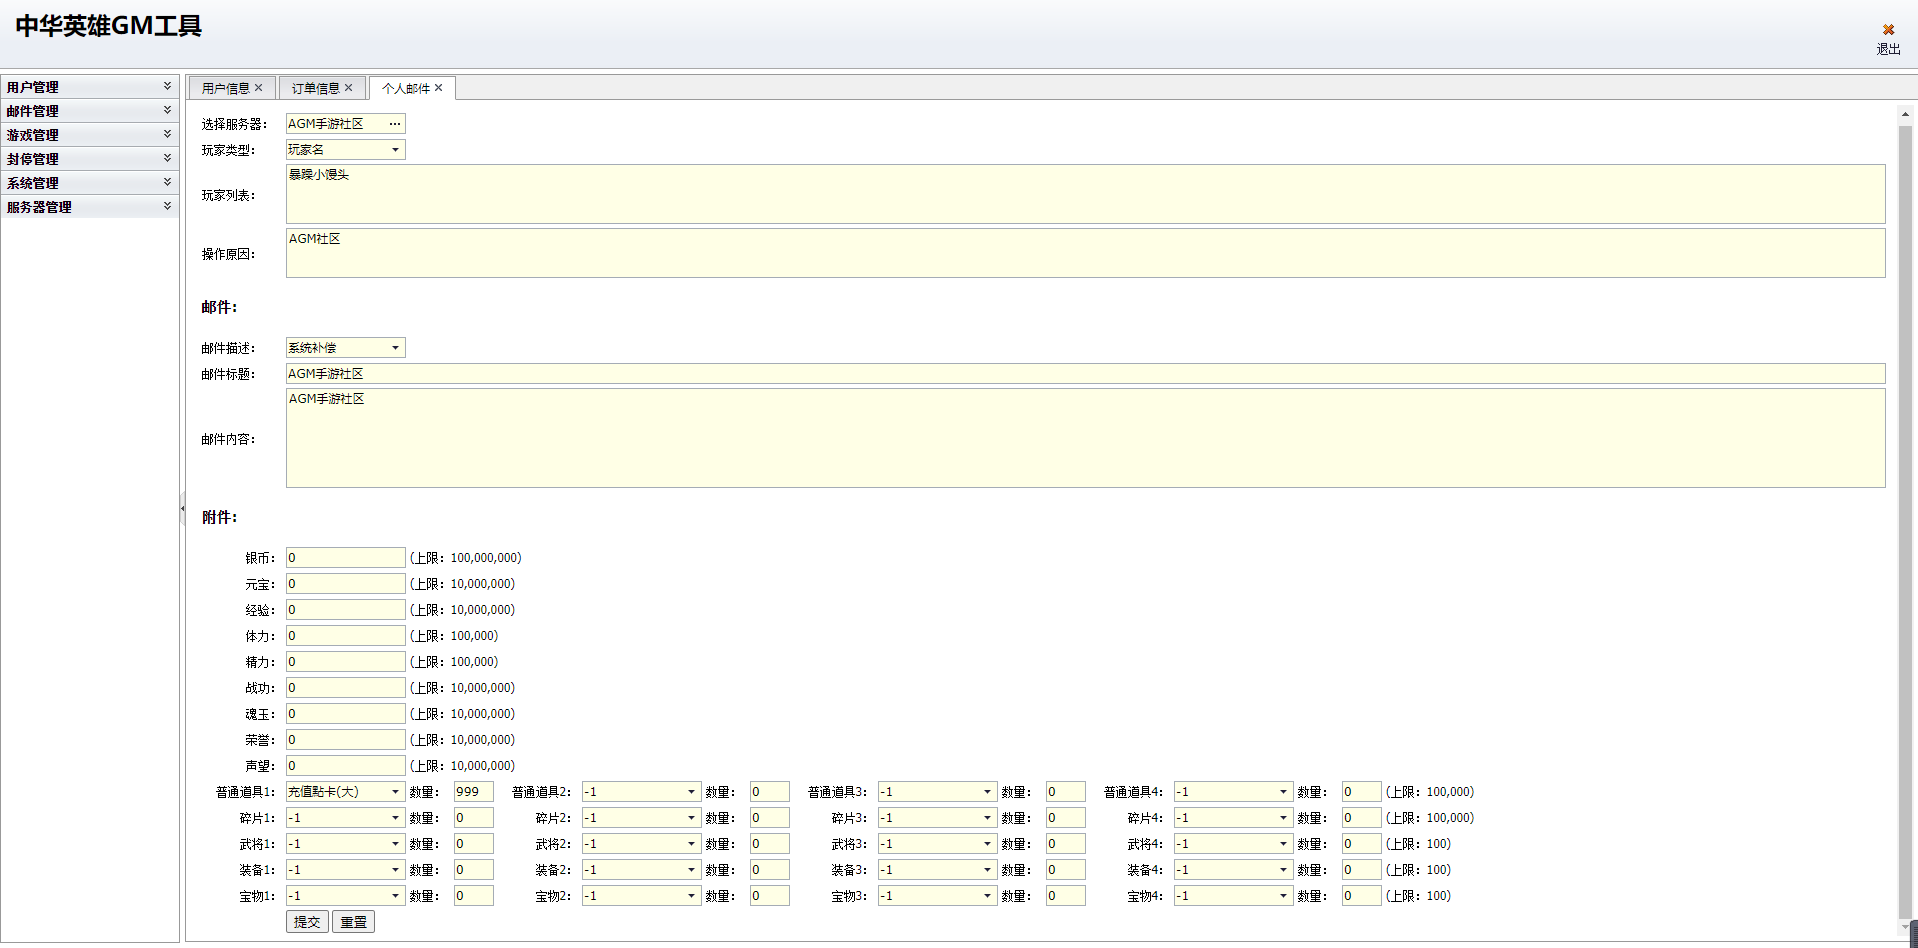Open the 武将1 dropdown
Image resolution: width=1918 pixels, height=948 pixels.
tap(395, 844)
